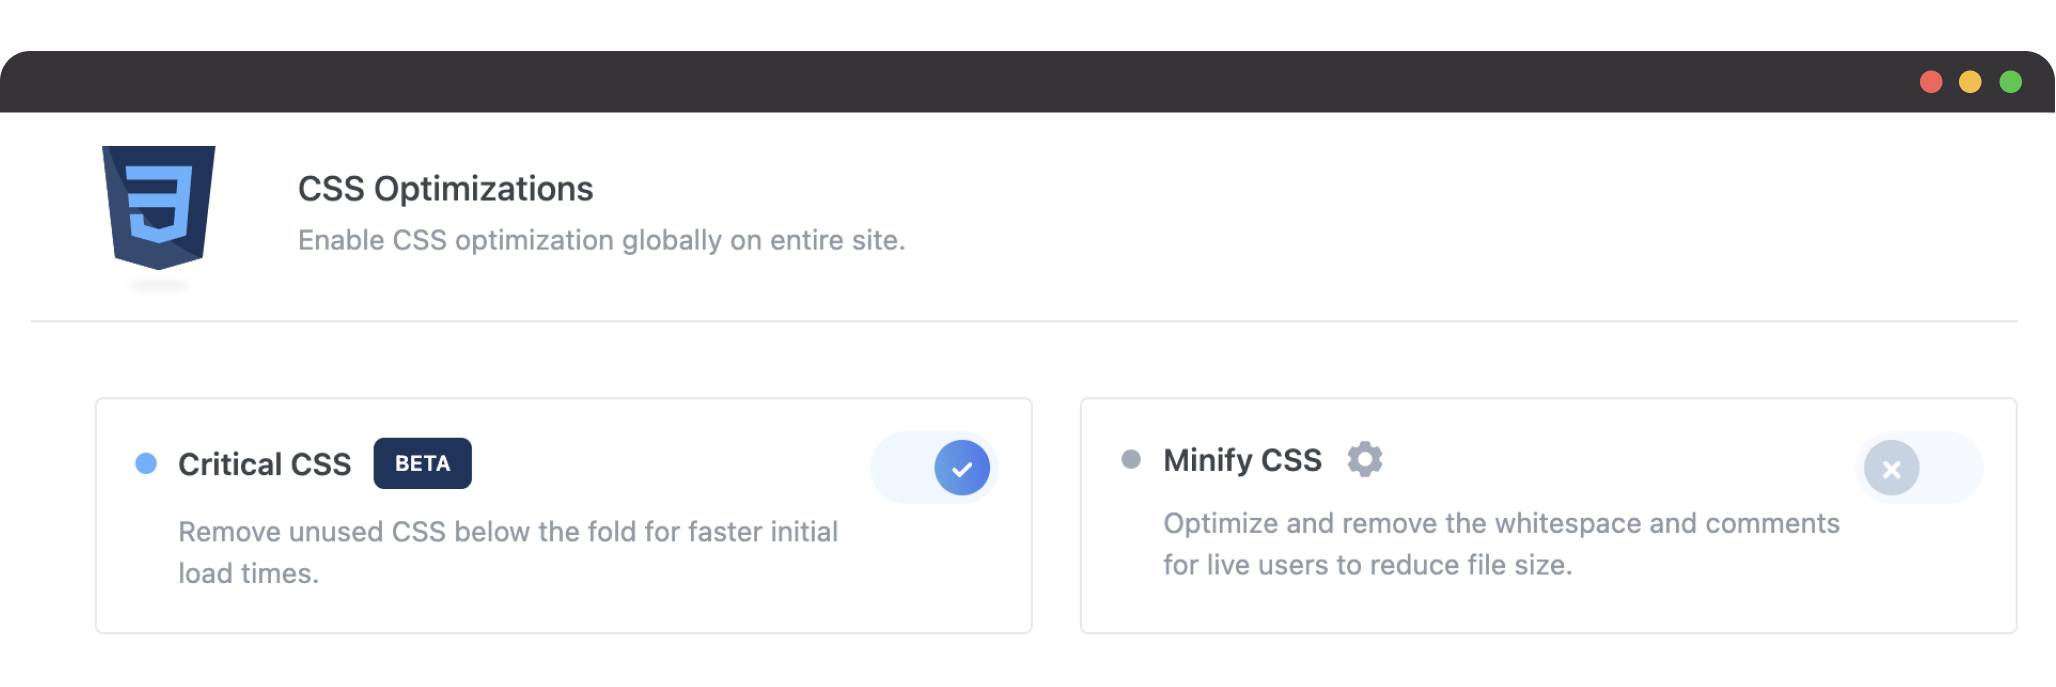Click the 'Remove unused CSS below the fold' description

[x=508, y=552]
